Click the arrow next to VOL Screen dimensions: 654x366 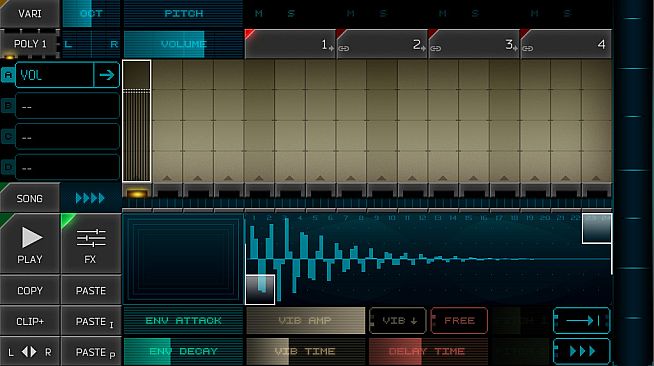[x=107, y=75]
